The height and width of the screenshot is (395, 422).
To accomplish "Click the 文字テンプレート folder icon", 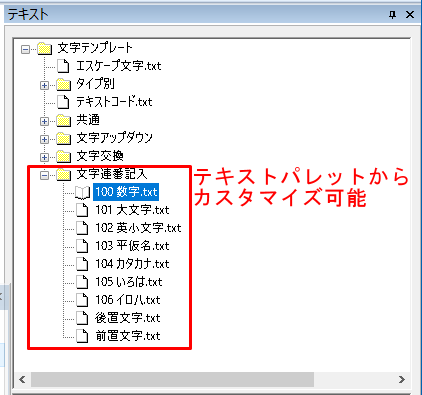I will point(44,49).
